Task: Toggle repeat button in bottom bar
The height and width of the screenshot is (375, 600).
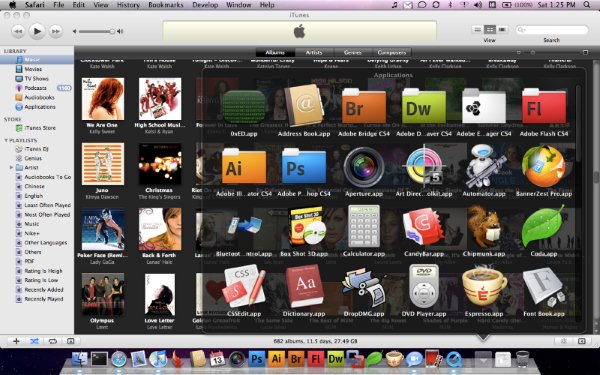Action: 53,341
